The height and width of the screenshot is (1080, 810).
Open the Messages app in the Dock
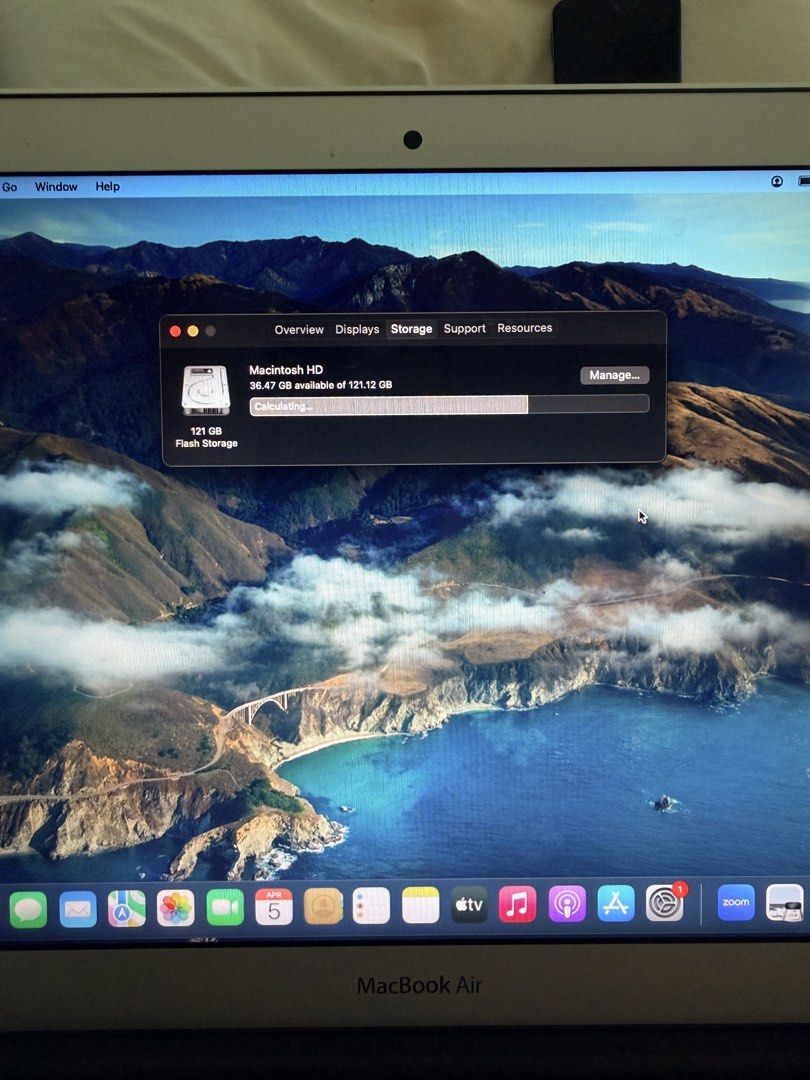point(28,909)
